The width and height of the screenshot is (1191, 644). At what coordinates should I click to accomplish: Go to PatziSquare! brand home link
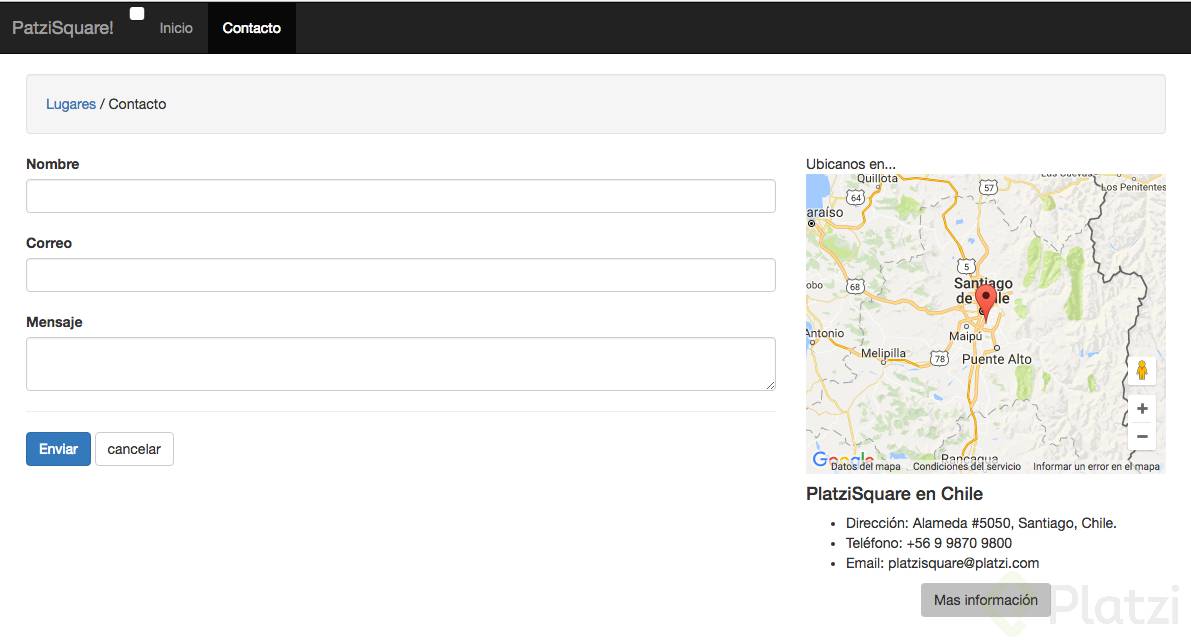pos(63,28)
